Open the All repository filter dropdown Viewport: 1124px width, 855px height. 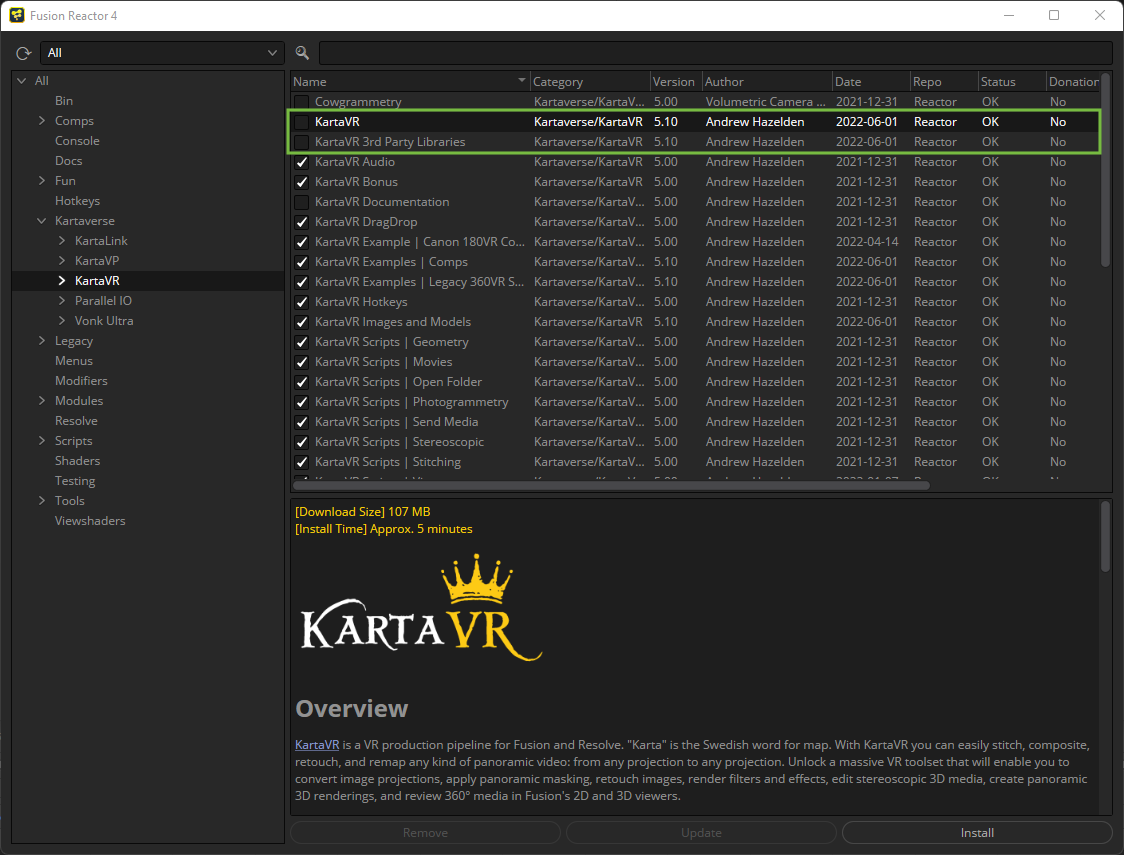[x=162, y=53]
